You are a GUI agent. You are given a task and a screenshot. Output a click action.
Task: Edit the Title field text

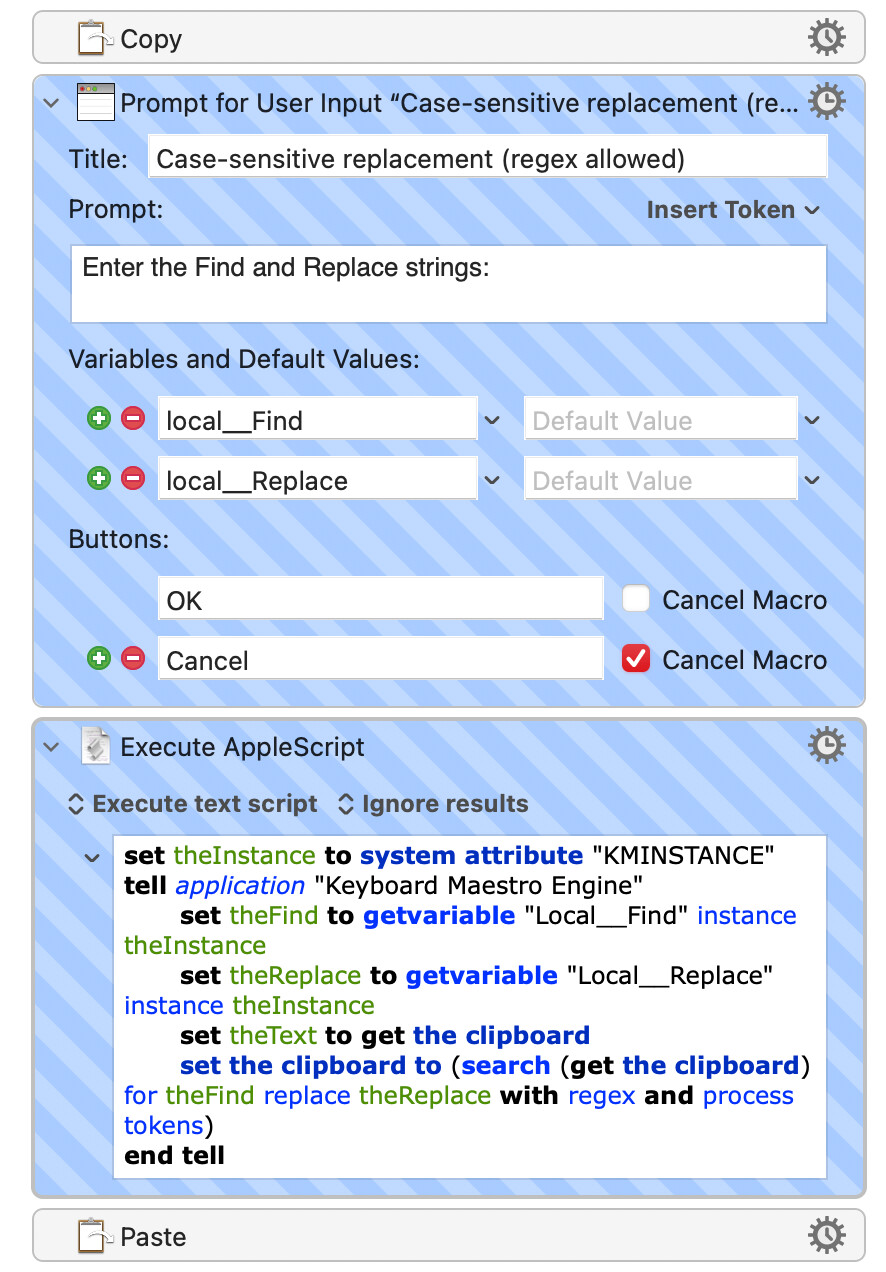click(488, 158)
